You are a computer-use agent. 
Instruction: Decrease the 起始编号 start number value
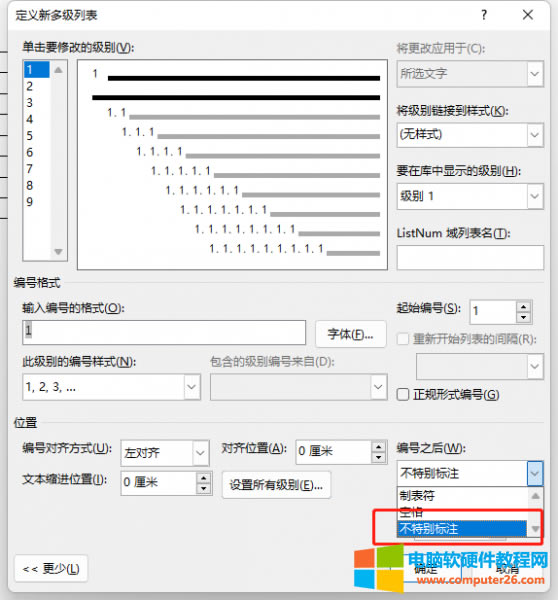[523, 318]
